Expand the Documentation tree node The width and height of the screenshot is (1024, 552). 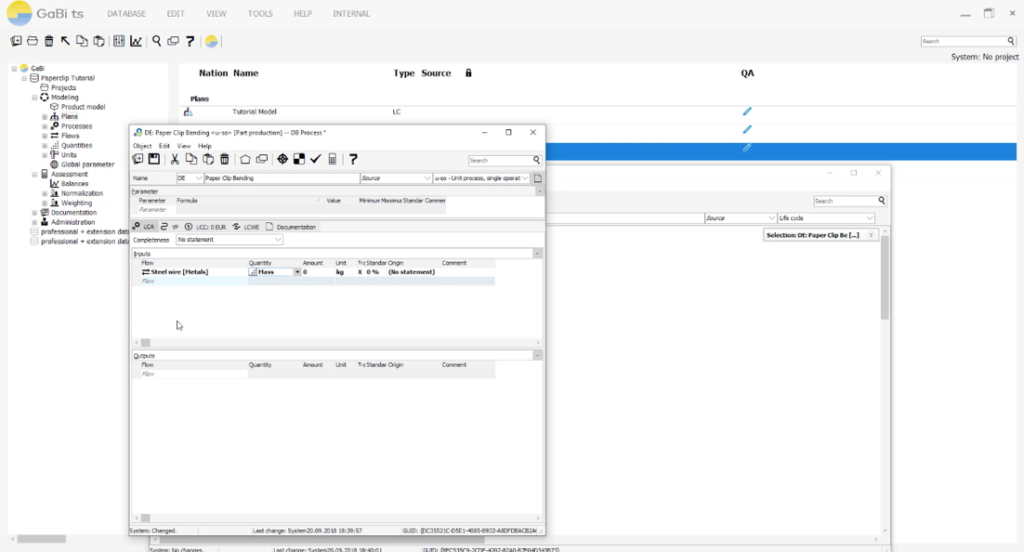(35, 213)
